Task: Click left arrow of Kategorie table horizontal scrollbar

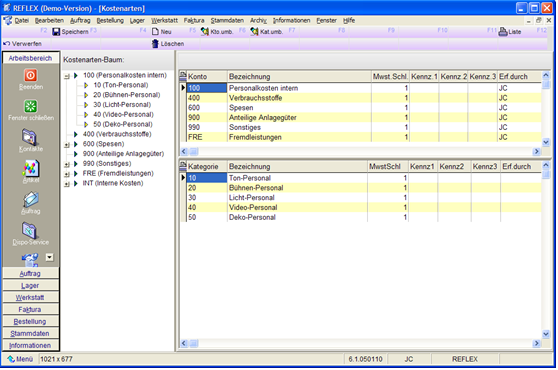Action: 184,343
